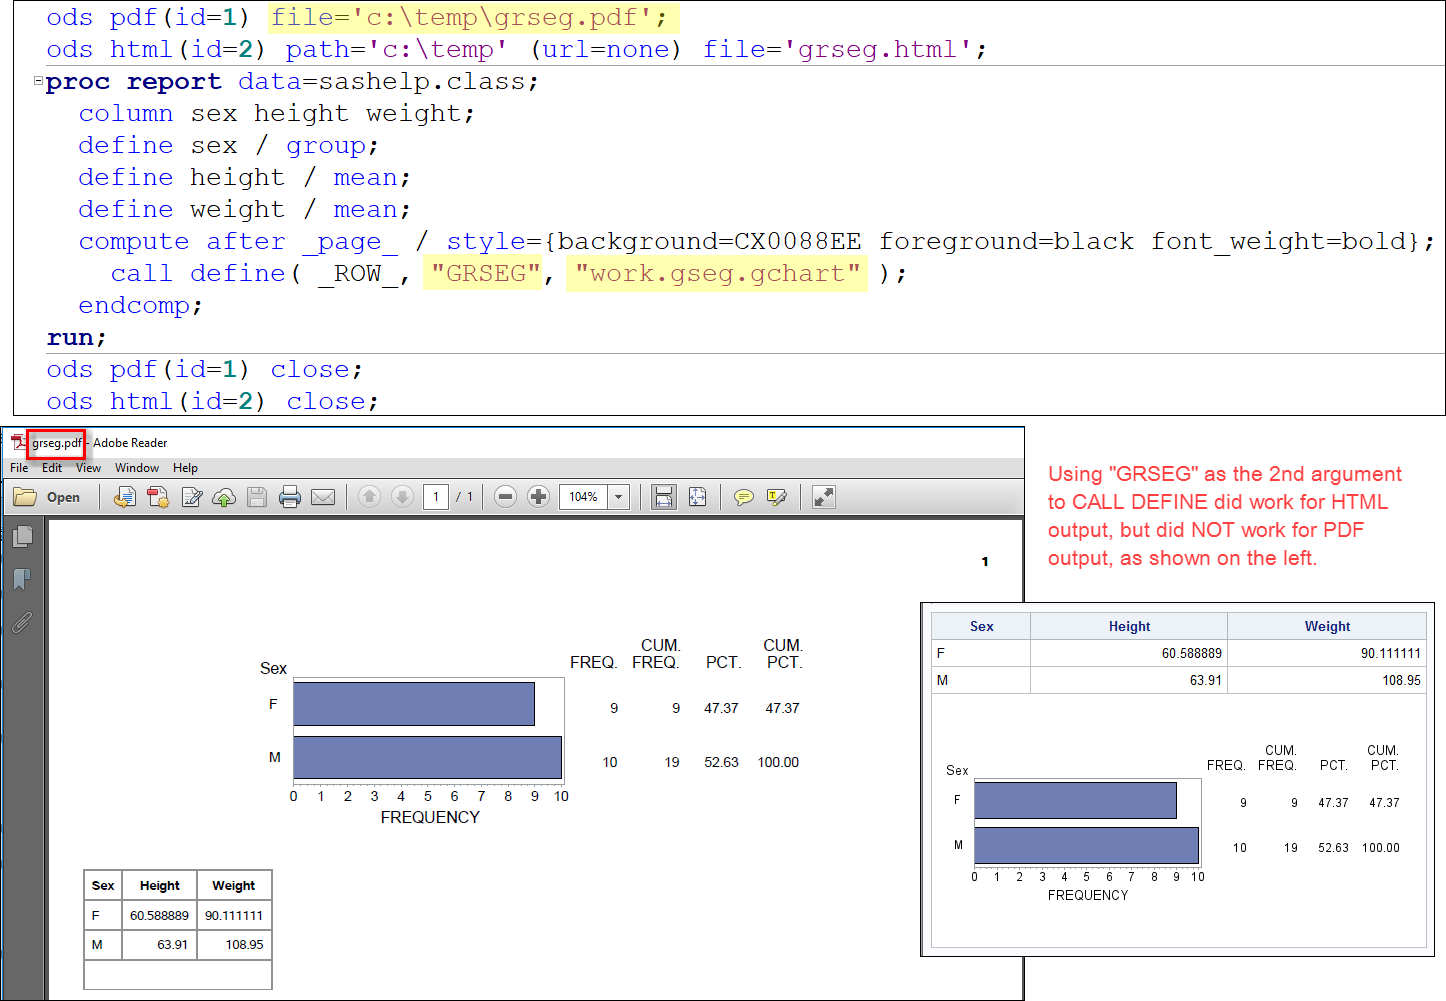Switch to Read Mode view
This screenshot has height=1001, width=1446.
click(x=823, y=497)
